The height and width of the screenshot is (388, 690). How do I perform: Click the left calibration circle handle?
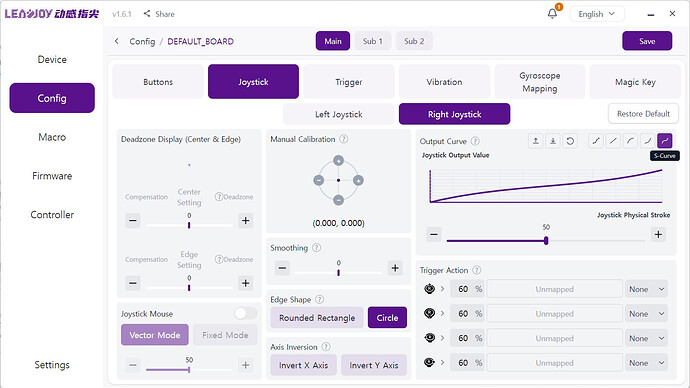click(x=319, y=180)
